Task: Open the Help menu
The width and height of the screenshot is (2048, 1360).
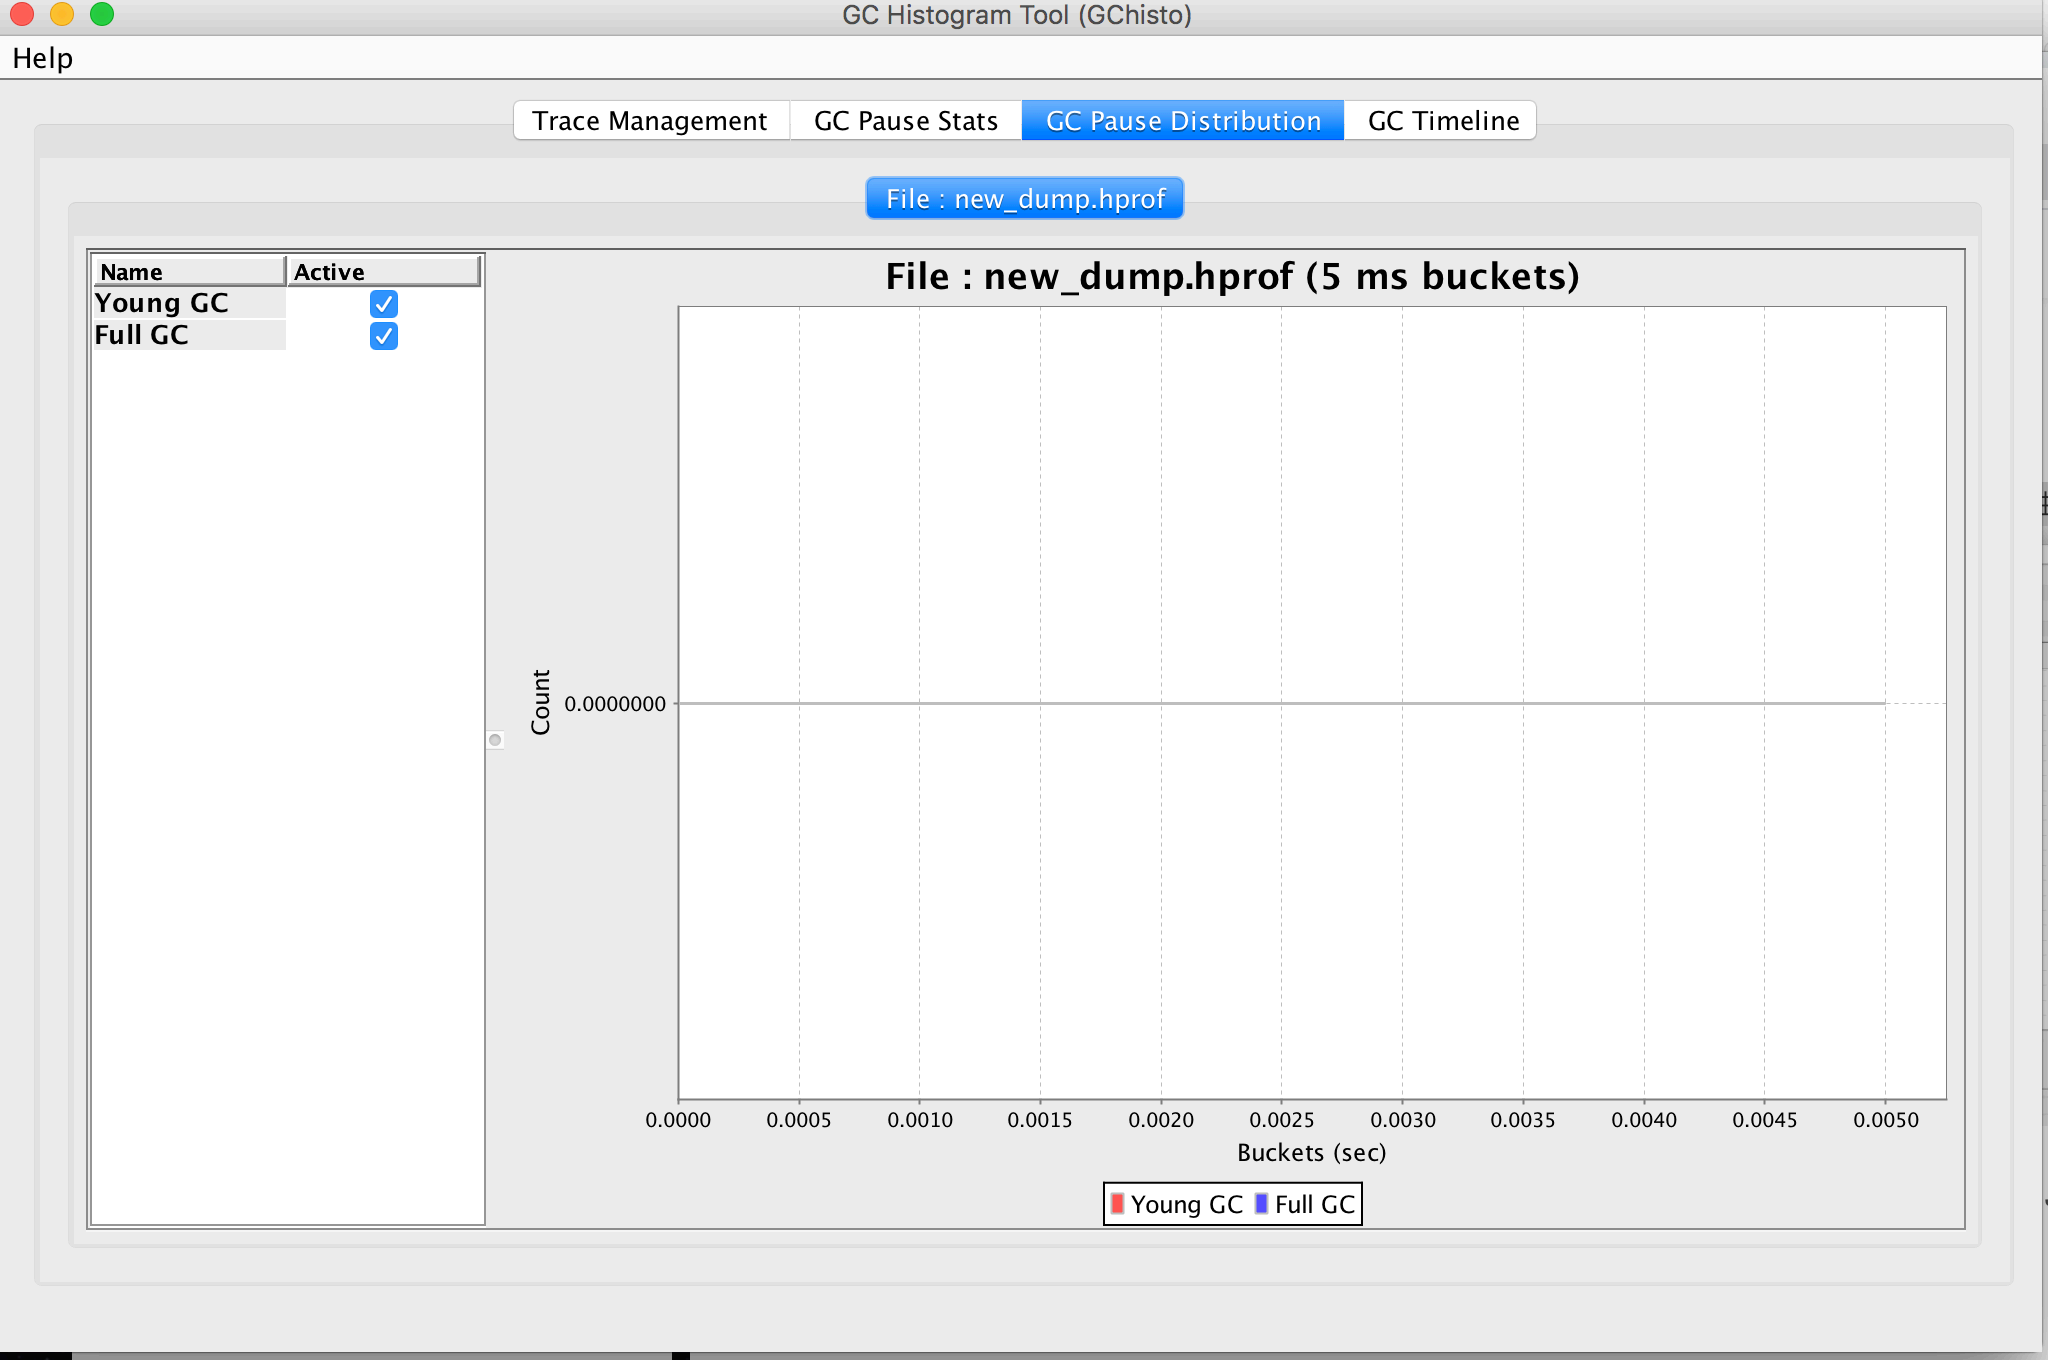Action: (x=42, y=58)
